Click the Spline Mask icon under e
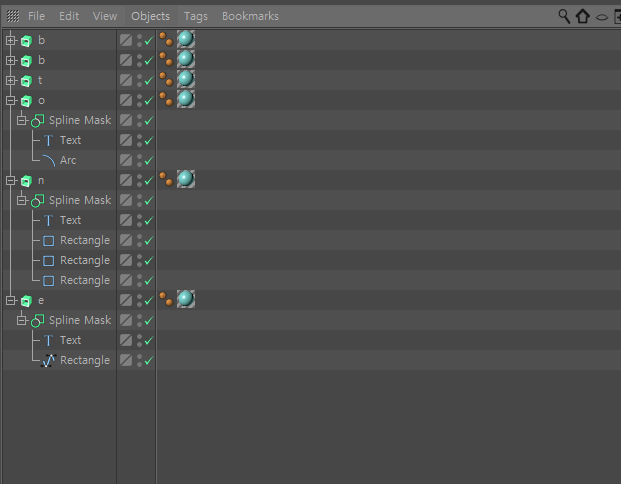This screenshot has height=484, width=621. click(x=38, y=320)
